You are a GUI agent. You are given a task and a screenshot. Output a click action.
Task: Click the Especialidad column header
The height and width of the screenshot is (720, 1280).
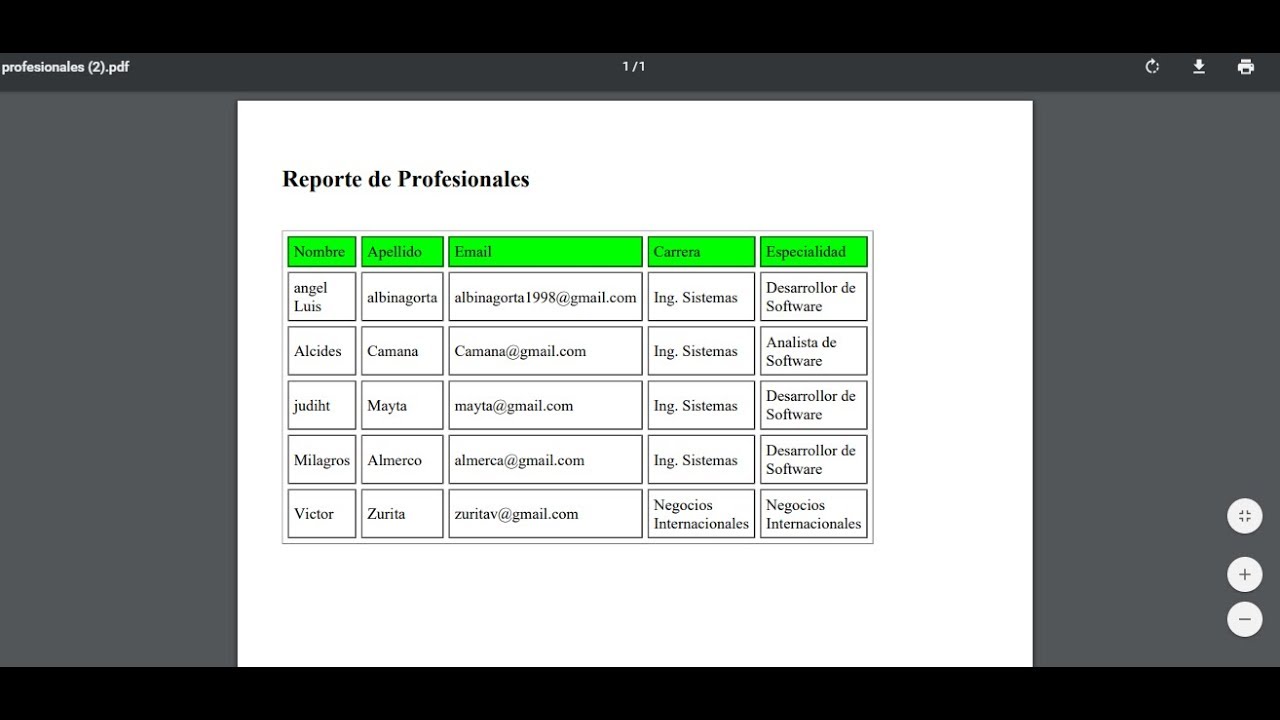click(x=814, y=252)
